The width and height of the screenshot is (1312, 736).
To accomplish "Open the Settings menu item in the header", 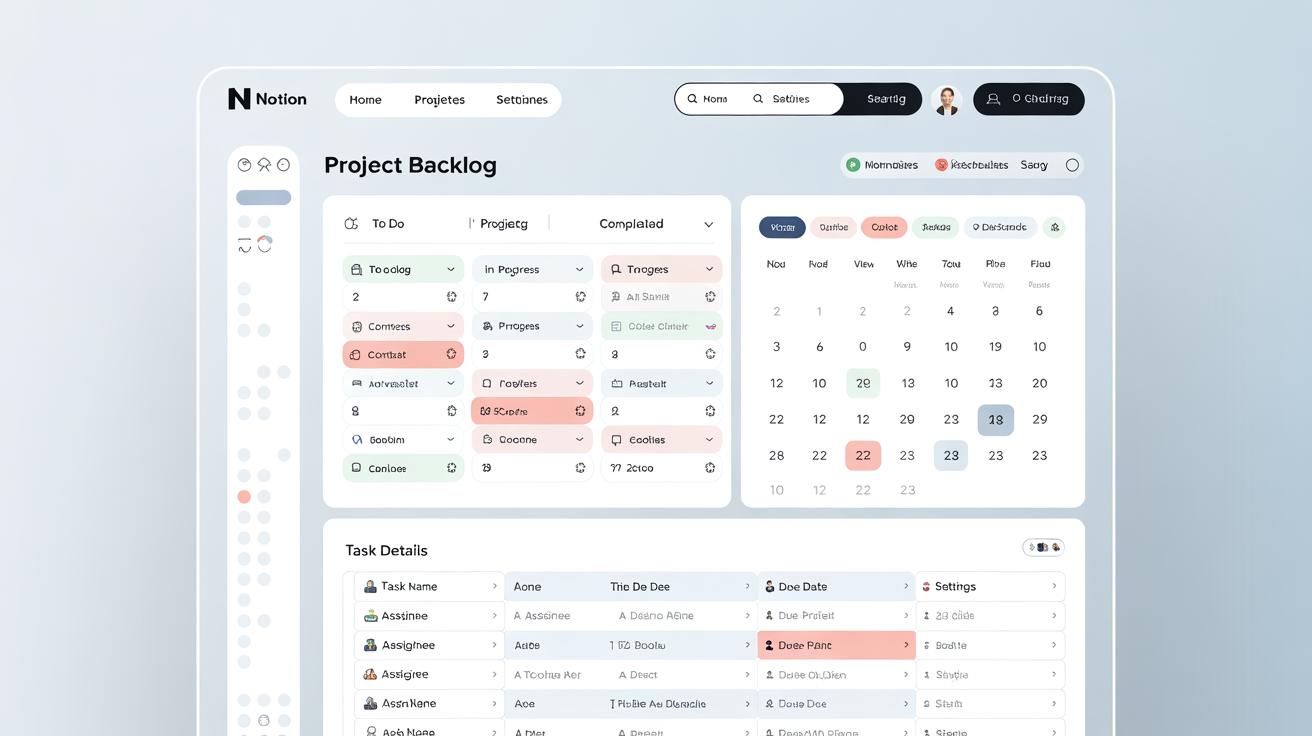I will (521, 99).
